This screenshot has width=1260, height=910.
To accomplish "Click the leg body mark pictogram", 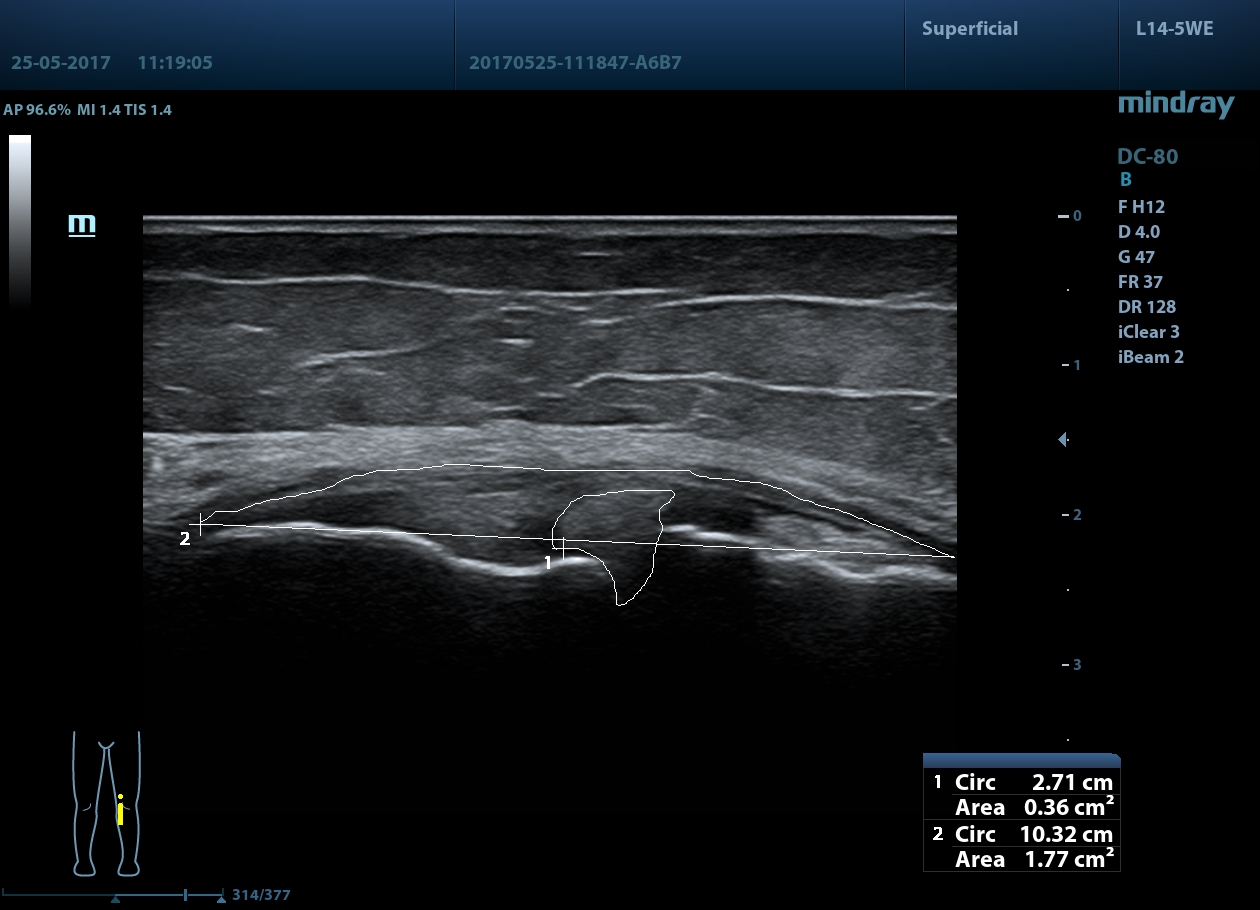I will coord(106,802).
